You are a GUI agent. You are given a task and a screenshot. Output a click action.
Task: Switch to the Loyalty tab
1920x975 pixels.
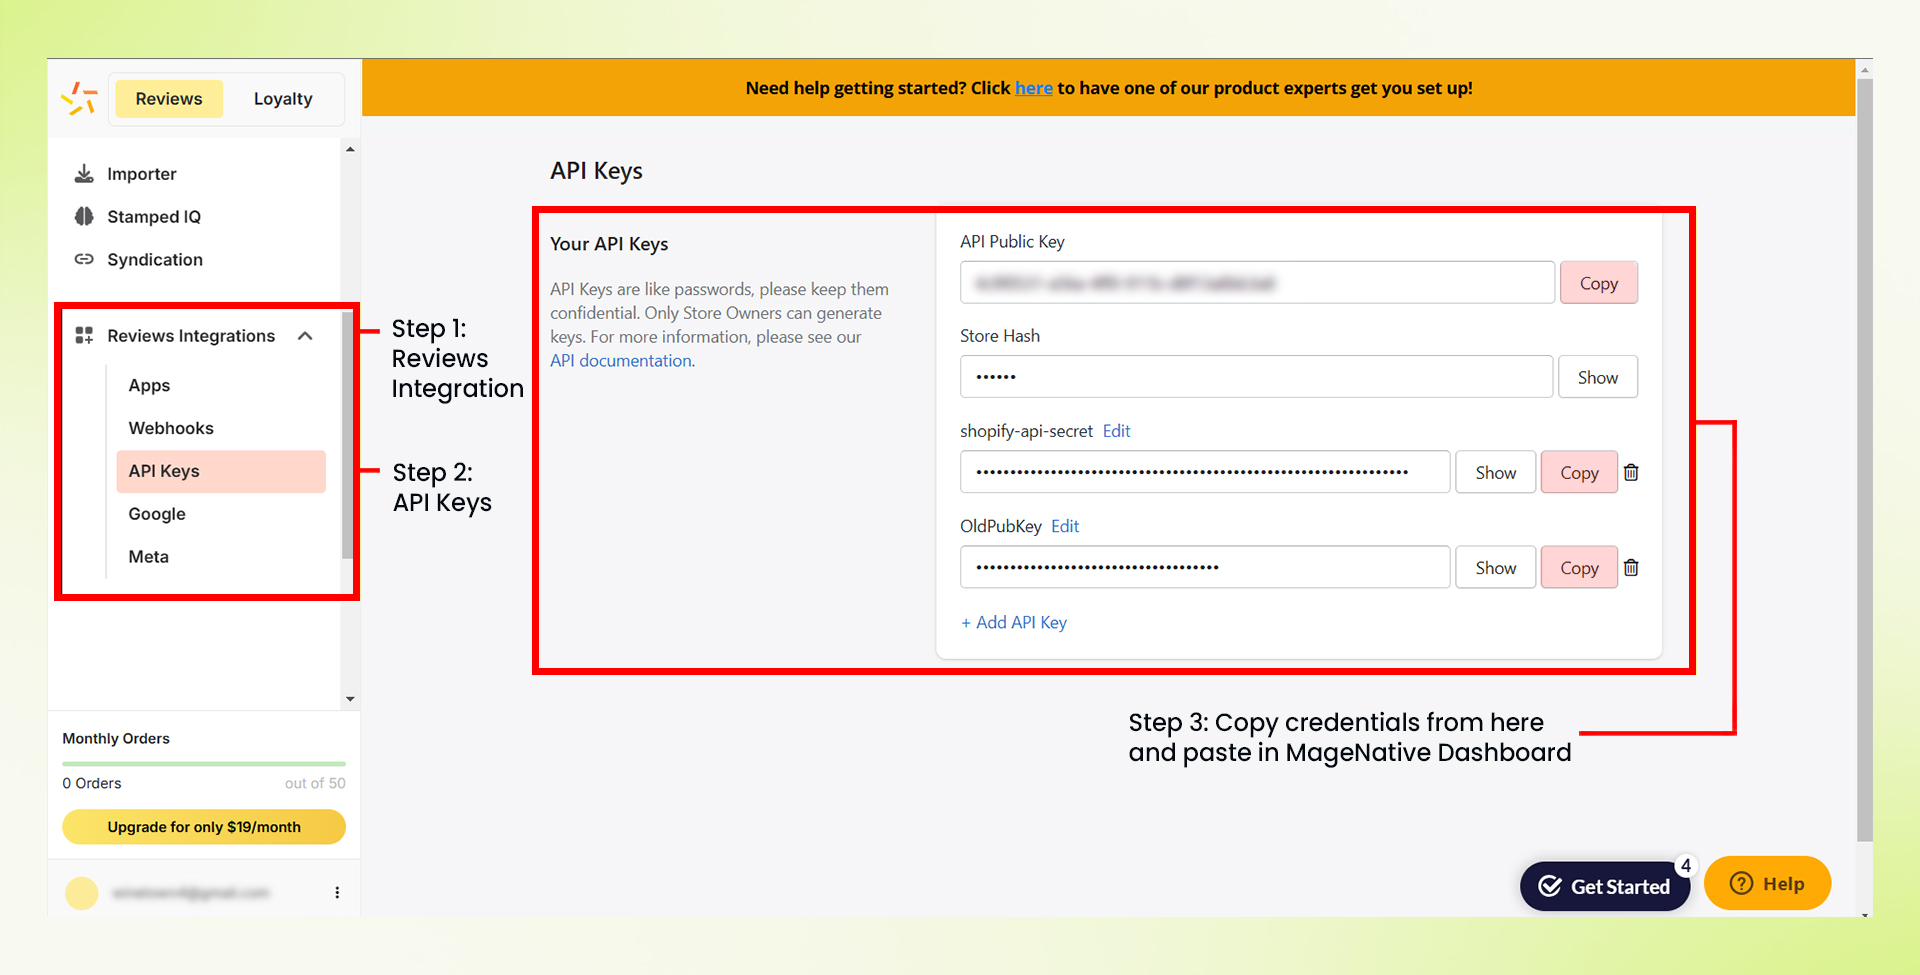coord(283,98)
